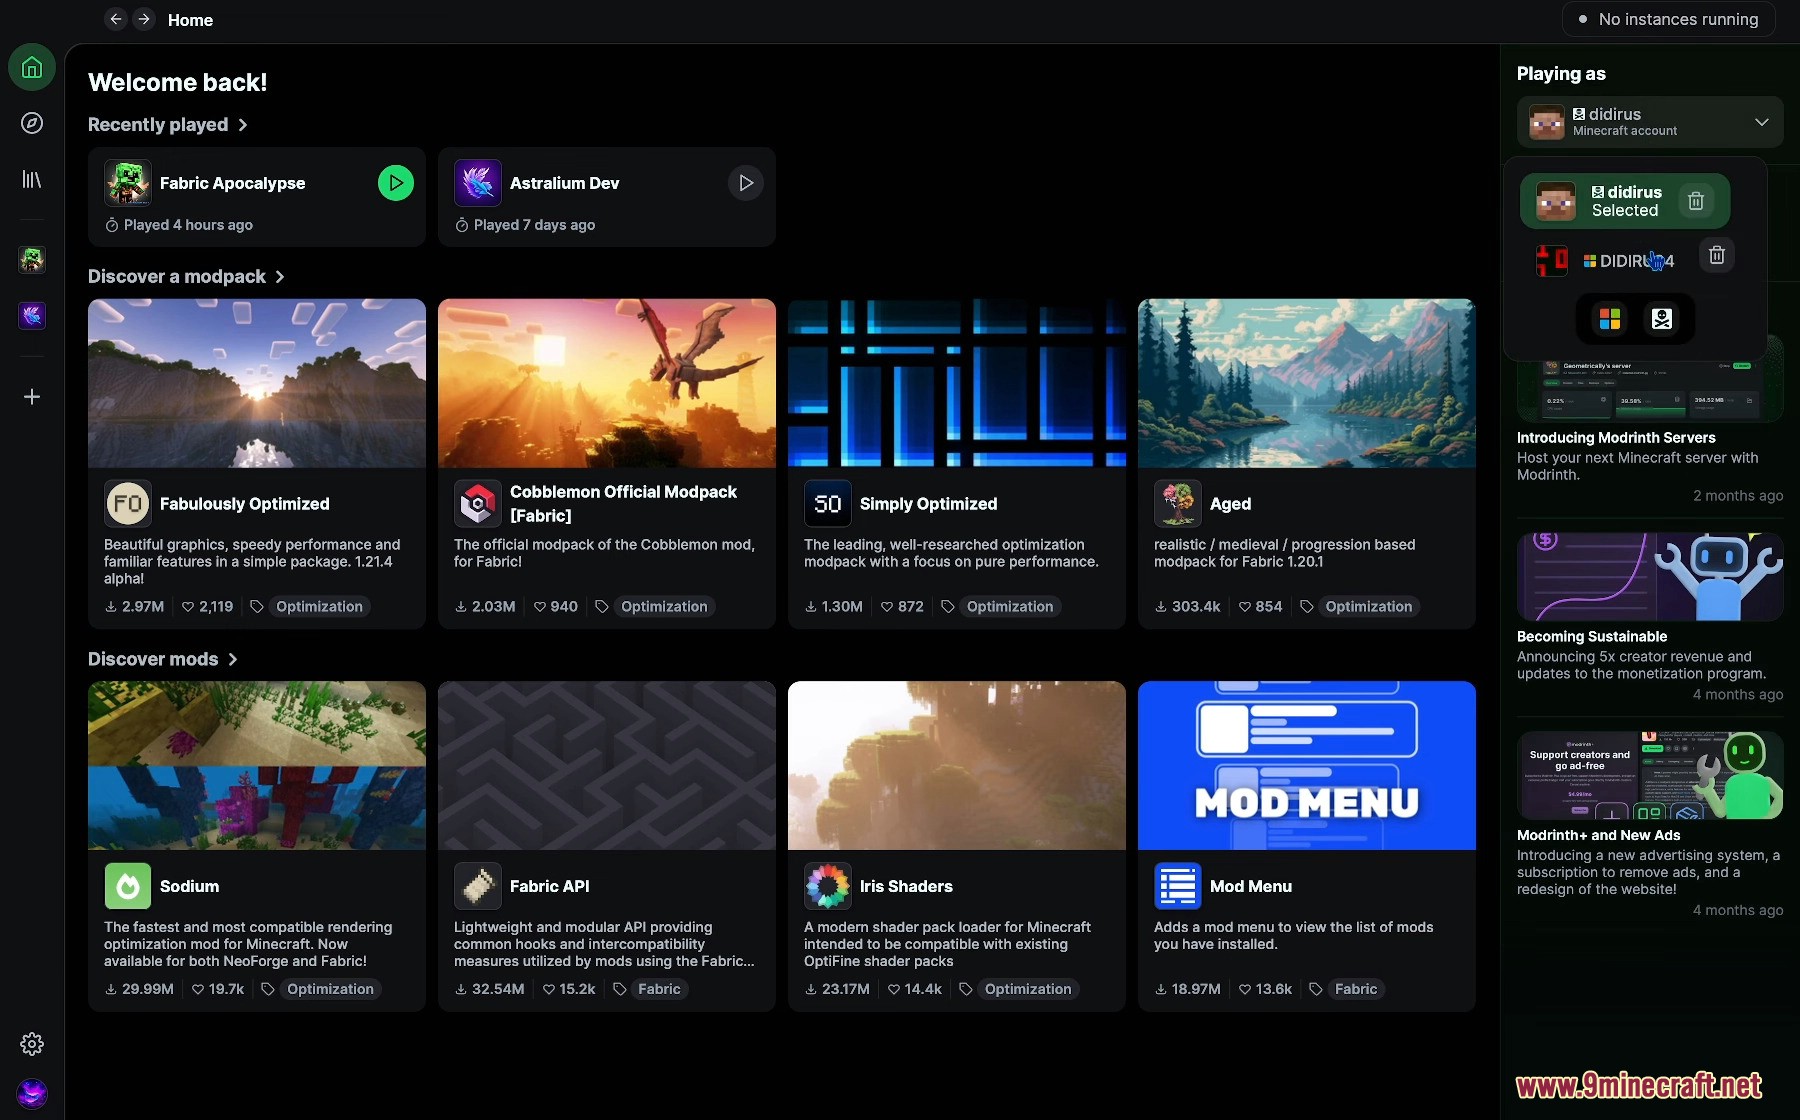1800x1120 pixels.
Task: Go back with the left arrow
Action: [x=116, y=19]
